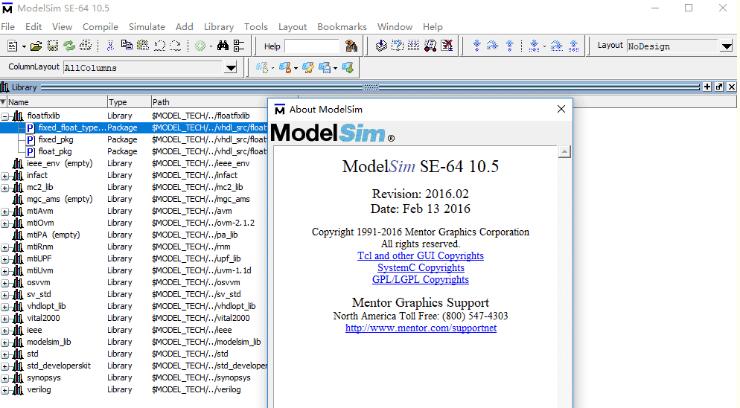Select the std_developerskit library row
This screenshot has height=408, width=740.
(134, 366)
